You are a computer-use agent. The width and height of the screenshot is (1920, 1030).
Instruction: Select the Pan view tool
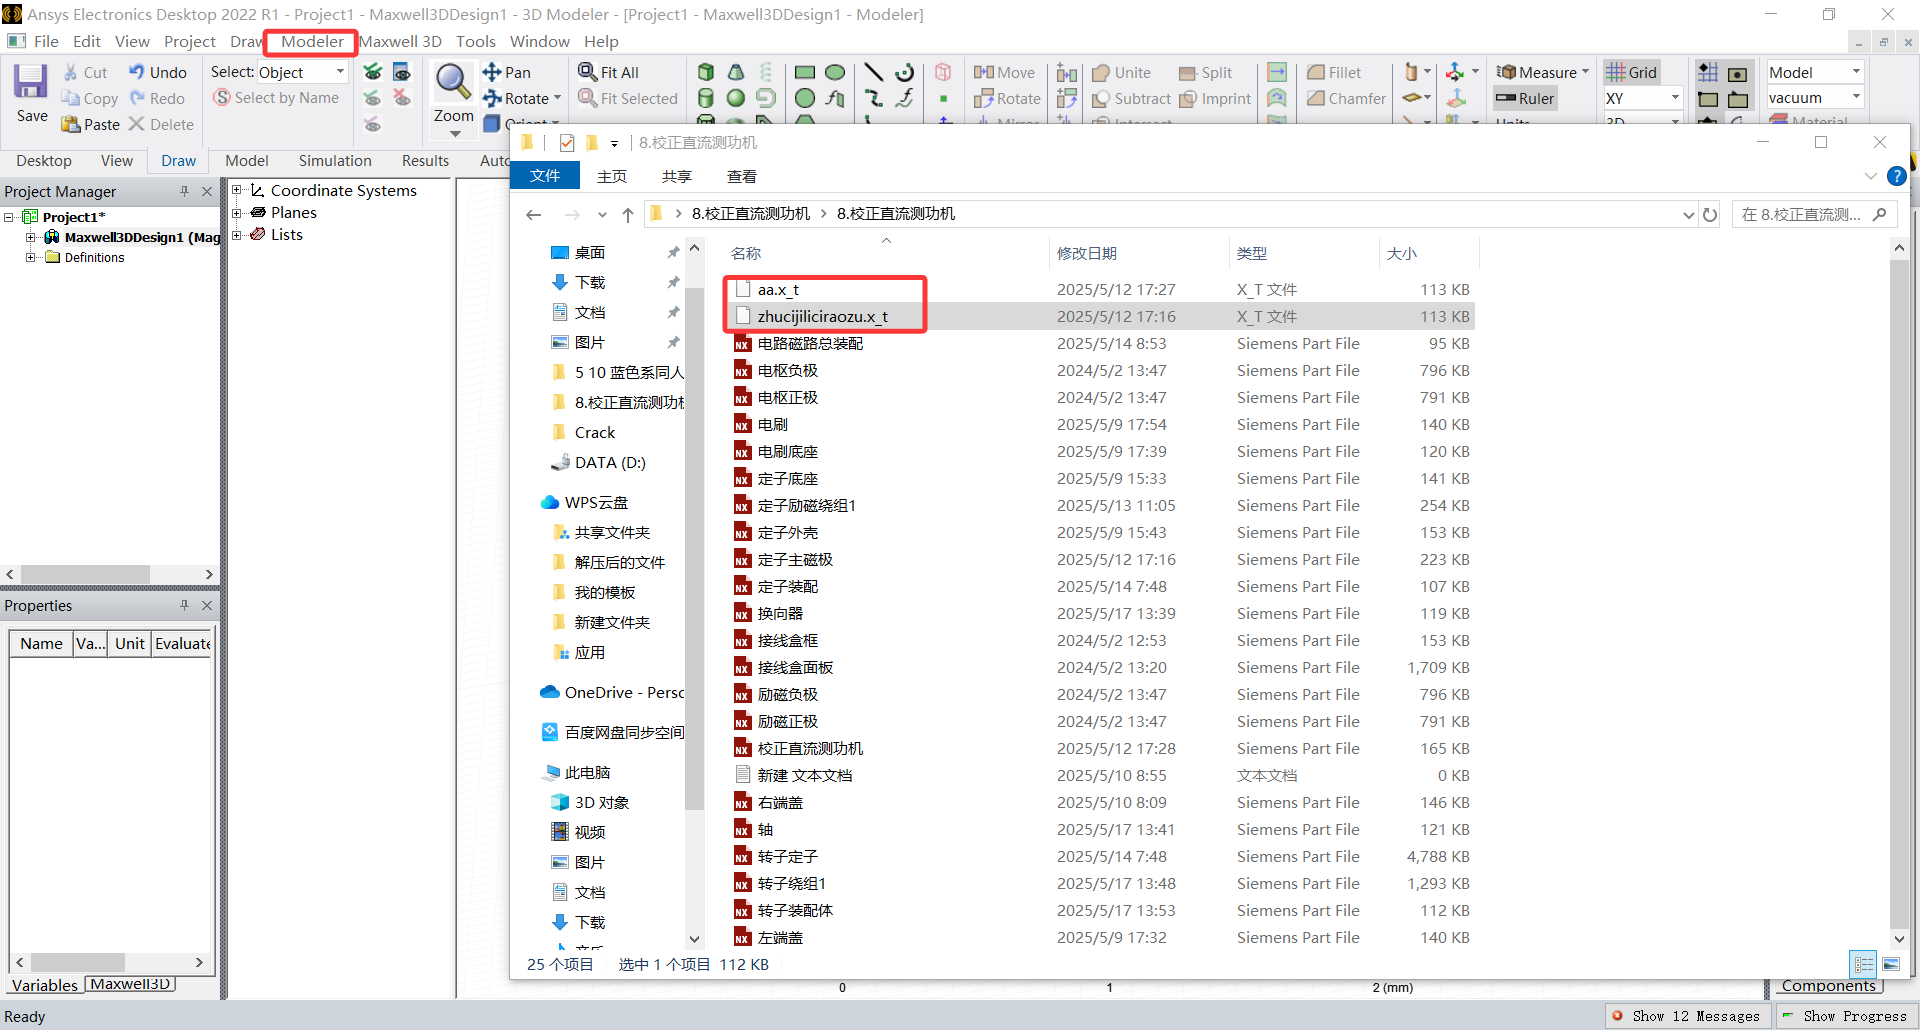click(507, 72)
